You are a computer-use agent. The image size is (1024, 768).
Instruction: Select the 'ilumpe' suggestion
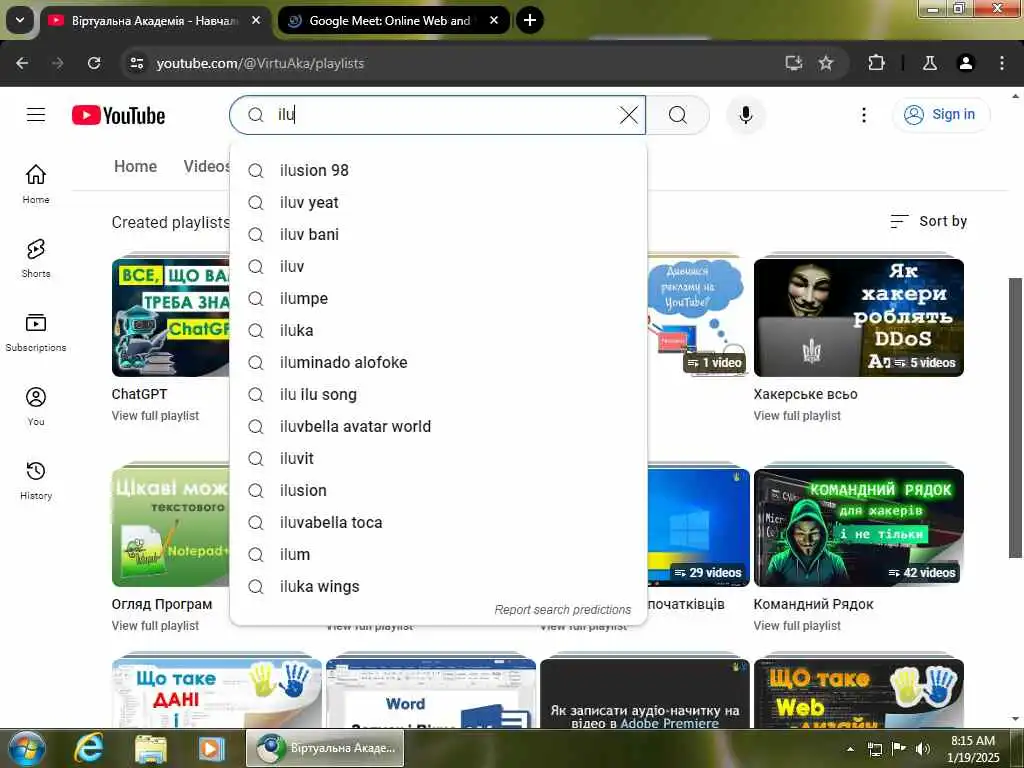[438, 298]
